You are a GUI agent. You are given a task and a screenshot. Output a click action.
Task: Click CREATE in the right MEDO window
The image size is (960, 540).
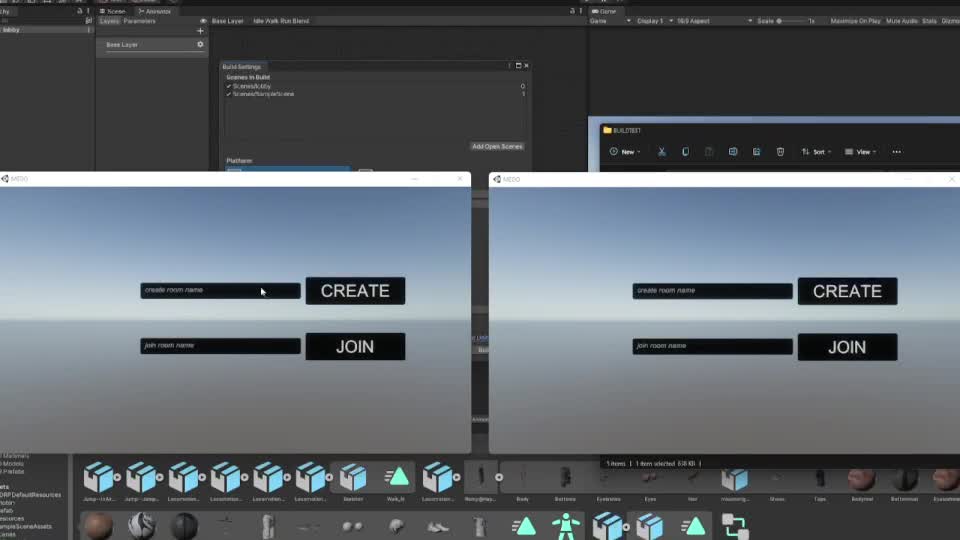(847, 291)
